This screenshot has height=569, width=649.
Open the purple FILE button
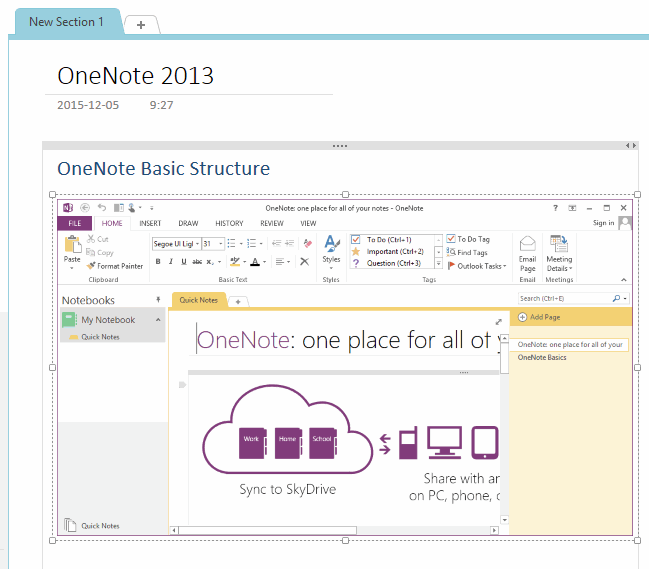[x=74, y=224]
